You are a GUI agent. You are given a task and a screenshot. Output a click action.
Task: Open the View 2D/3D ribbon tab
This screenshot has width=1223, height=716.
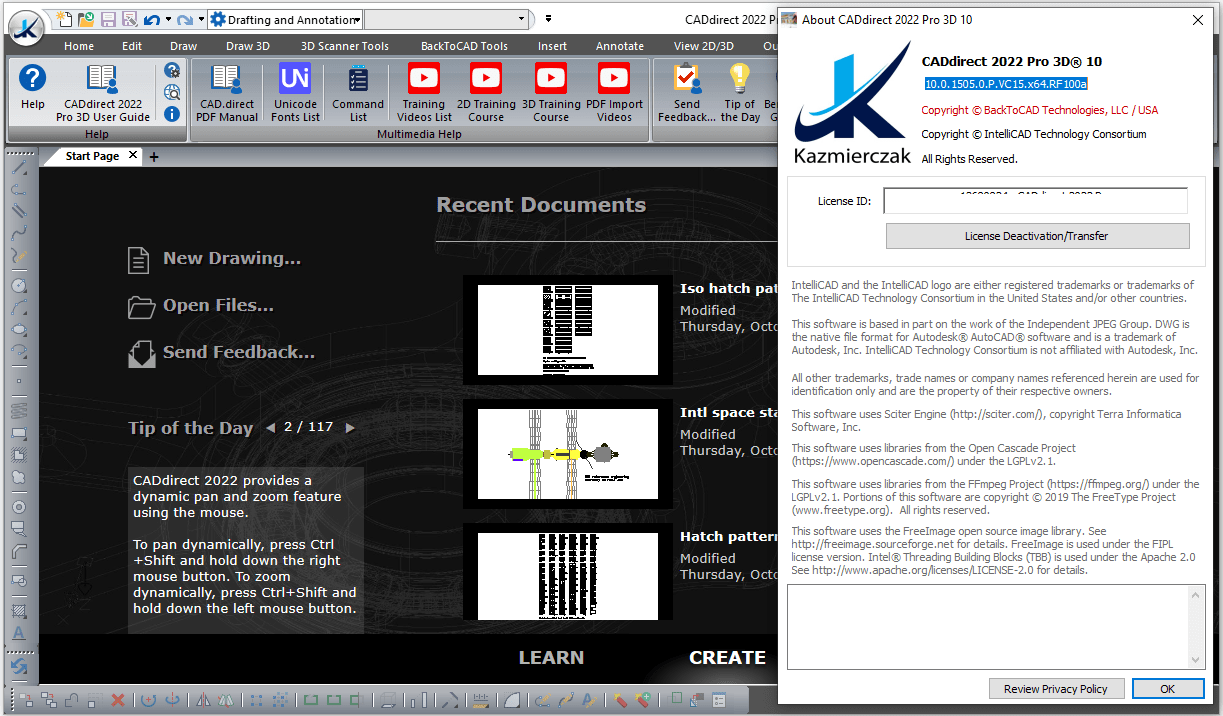pos(704,46)
